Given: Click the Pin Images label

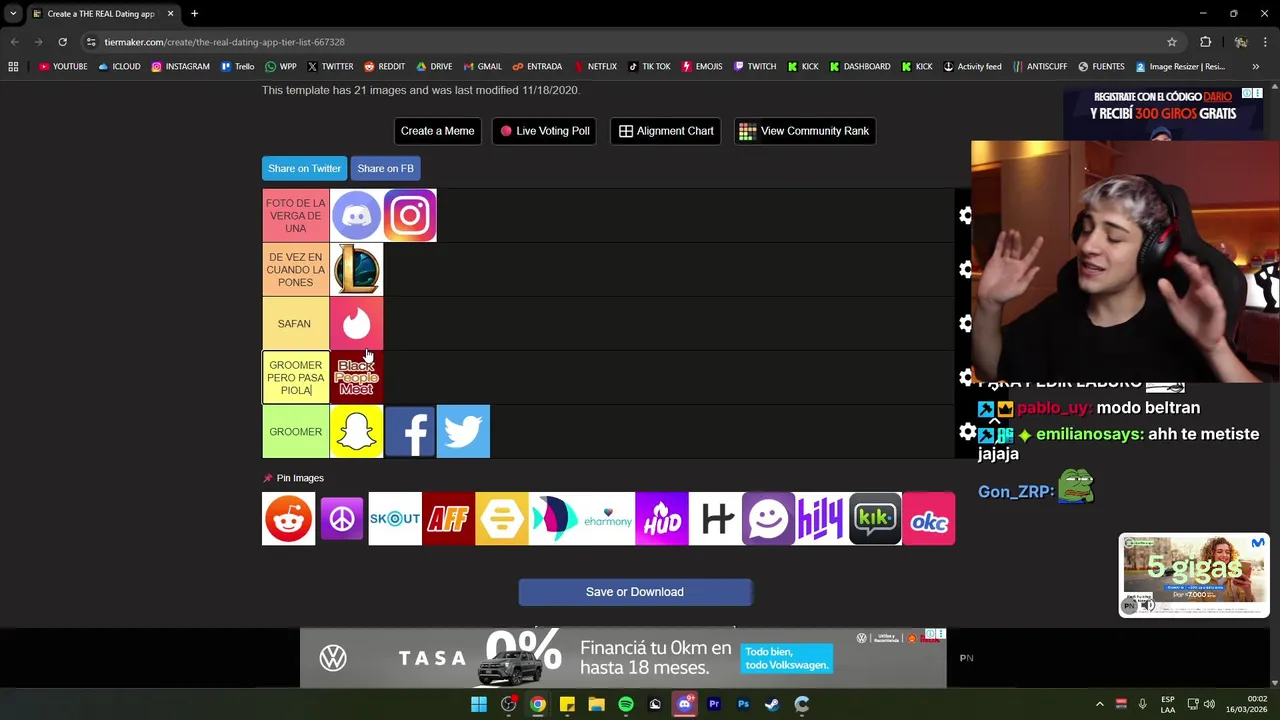Looking at the screenshot, I should [x=300, y=478].
